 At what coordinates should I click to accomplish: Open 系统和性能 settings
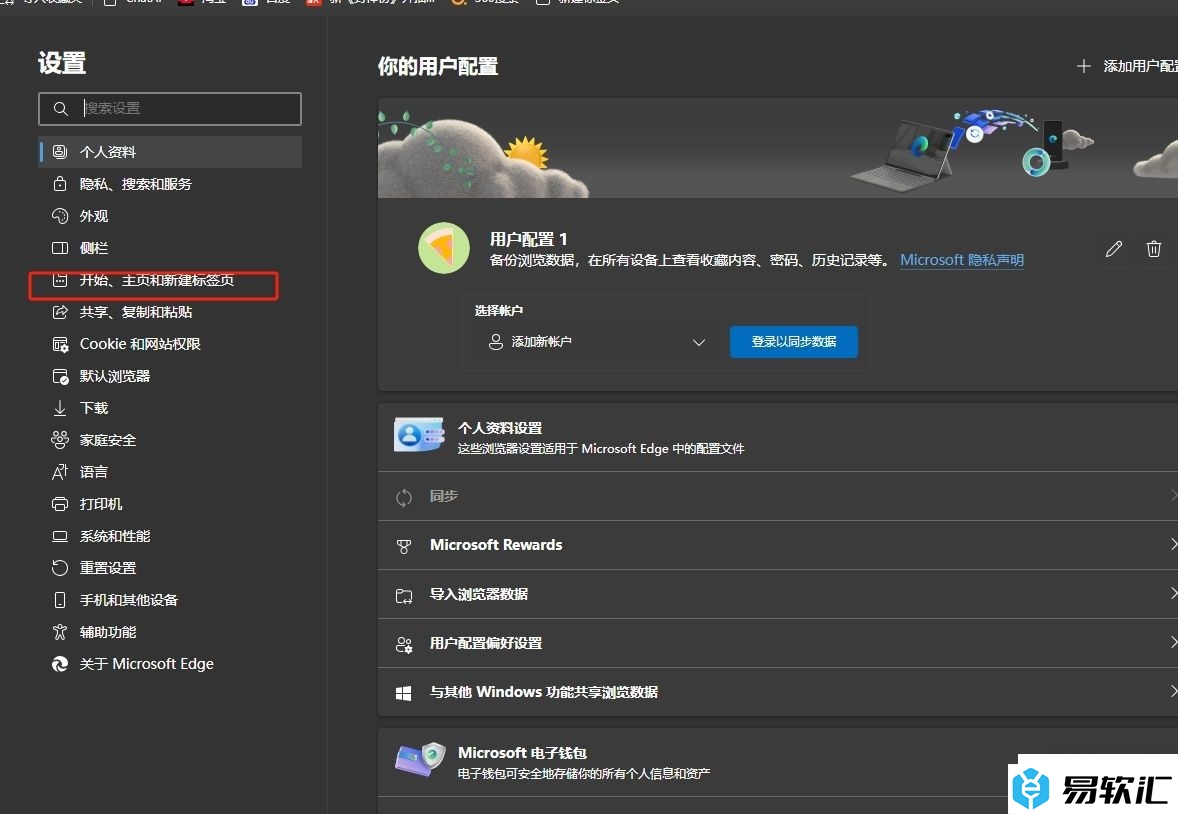coord(171,537)
